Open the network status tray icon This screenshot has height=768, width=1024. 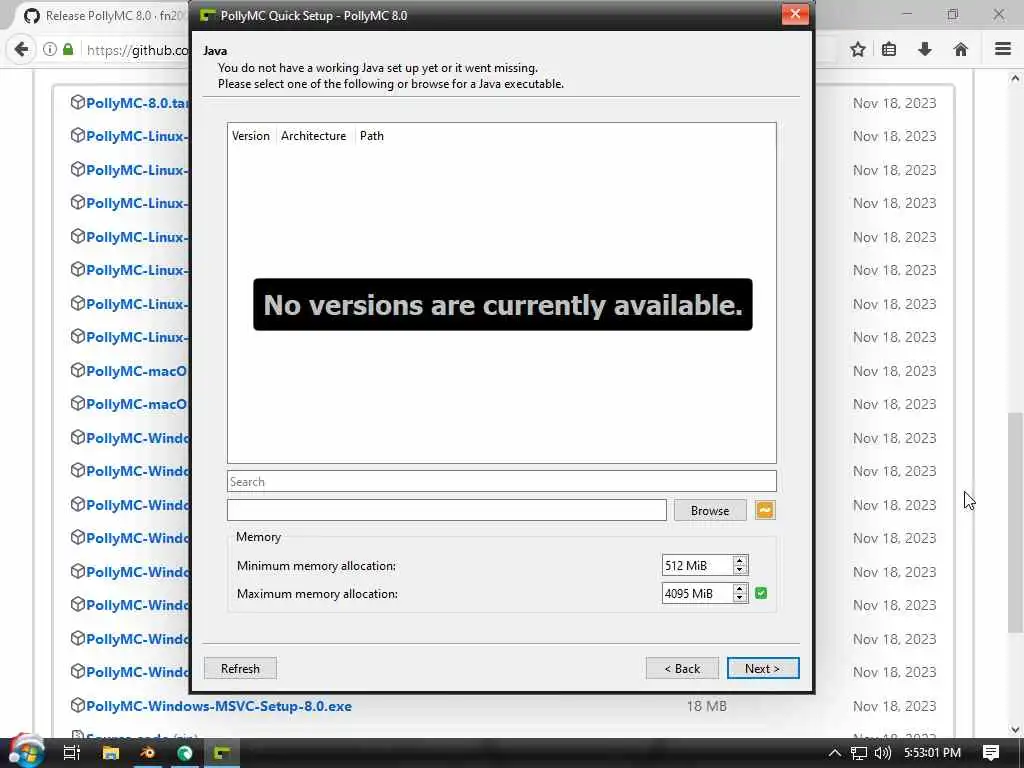point(859,753)
